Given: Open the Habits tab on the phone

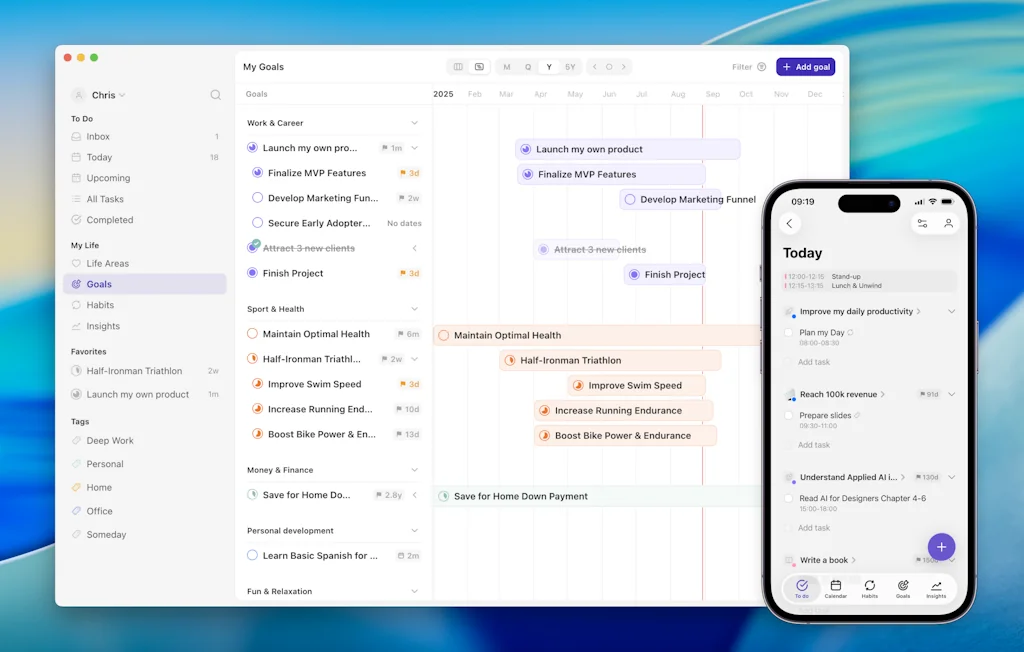Looking at the screenshot, I should click(x=869, y=589).
